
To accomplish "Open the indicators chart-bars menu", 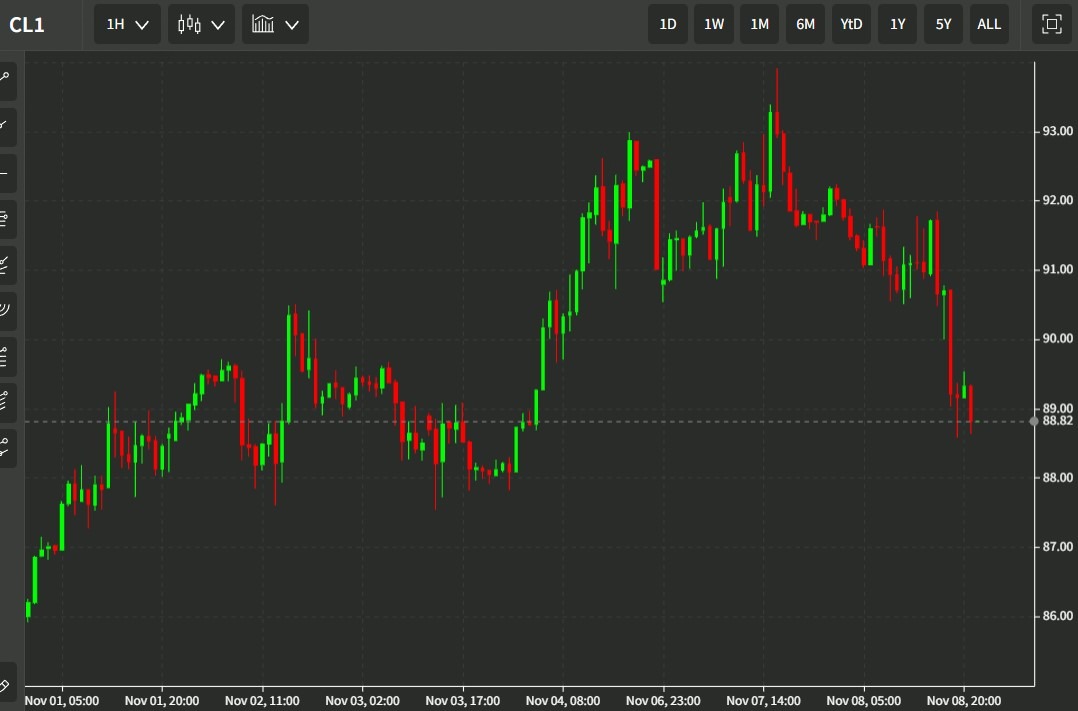I will pos(275,24).
